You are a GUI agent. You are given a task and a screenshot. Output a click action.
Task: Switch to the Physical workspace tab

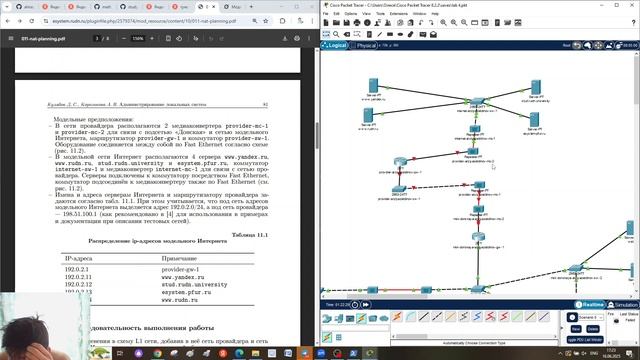pos(363,45)
